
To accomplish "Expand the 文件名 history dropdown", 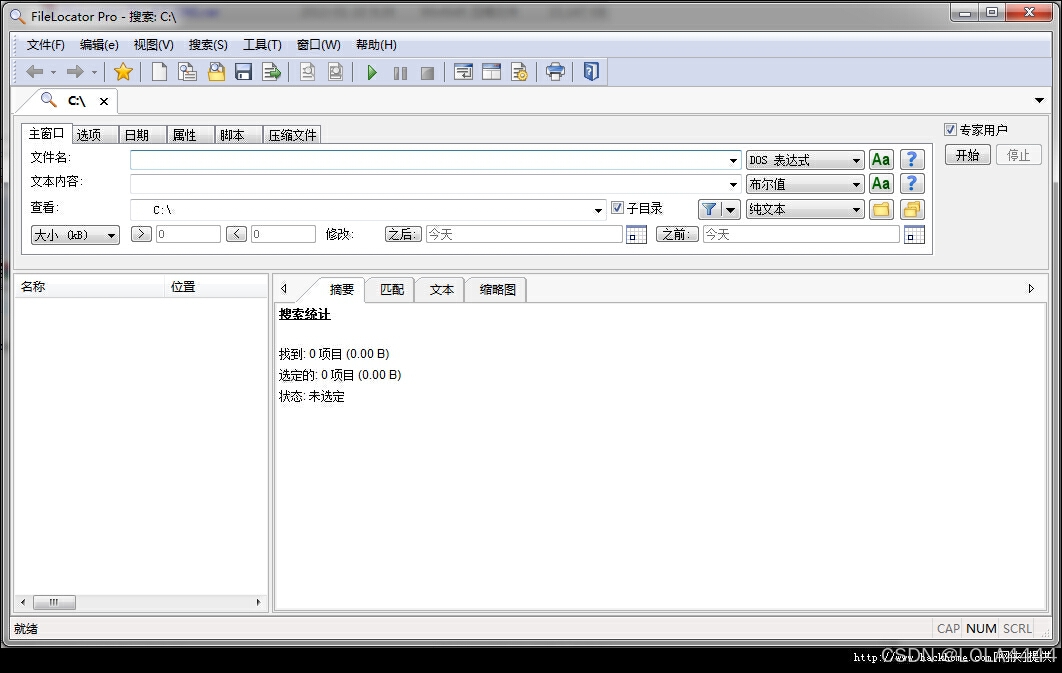I will [x=733, y=160].
